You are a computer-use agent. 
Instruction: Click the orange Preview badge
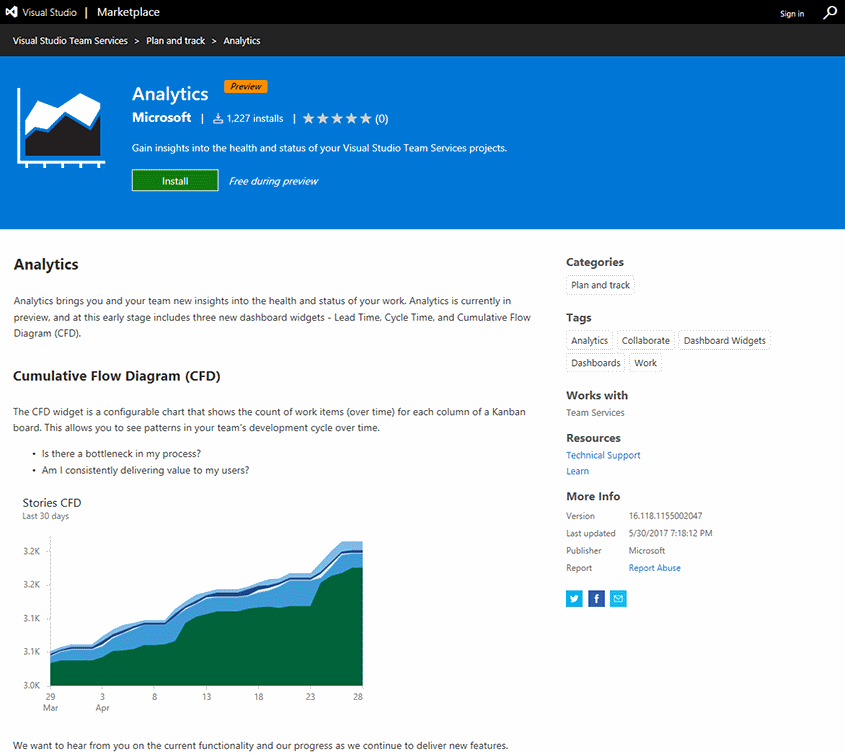coord(246,86)
